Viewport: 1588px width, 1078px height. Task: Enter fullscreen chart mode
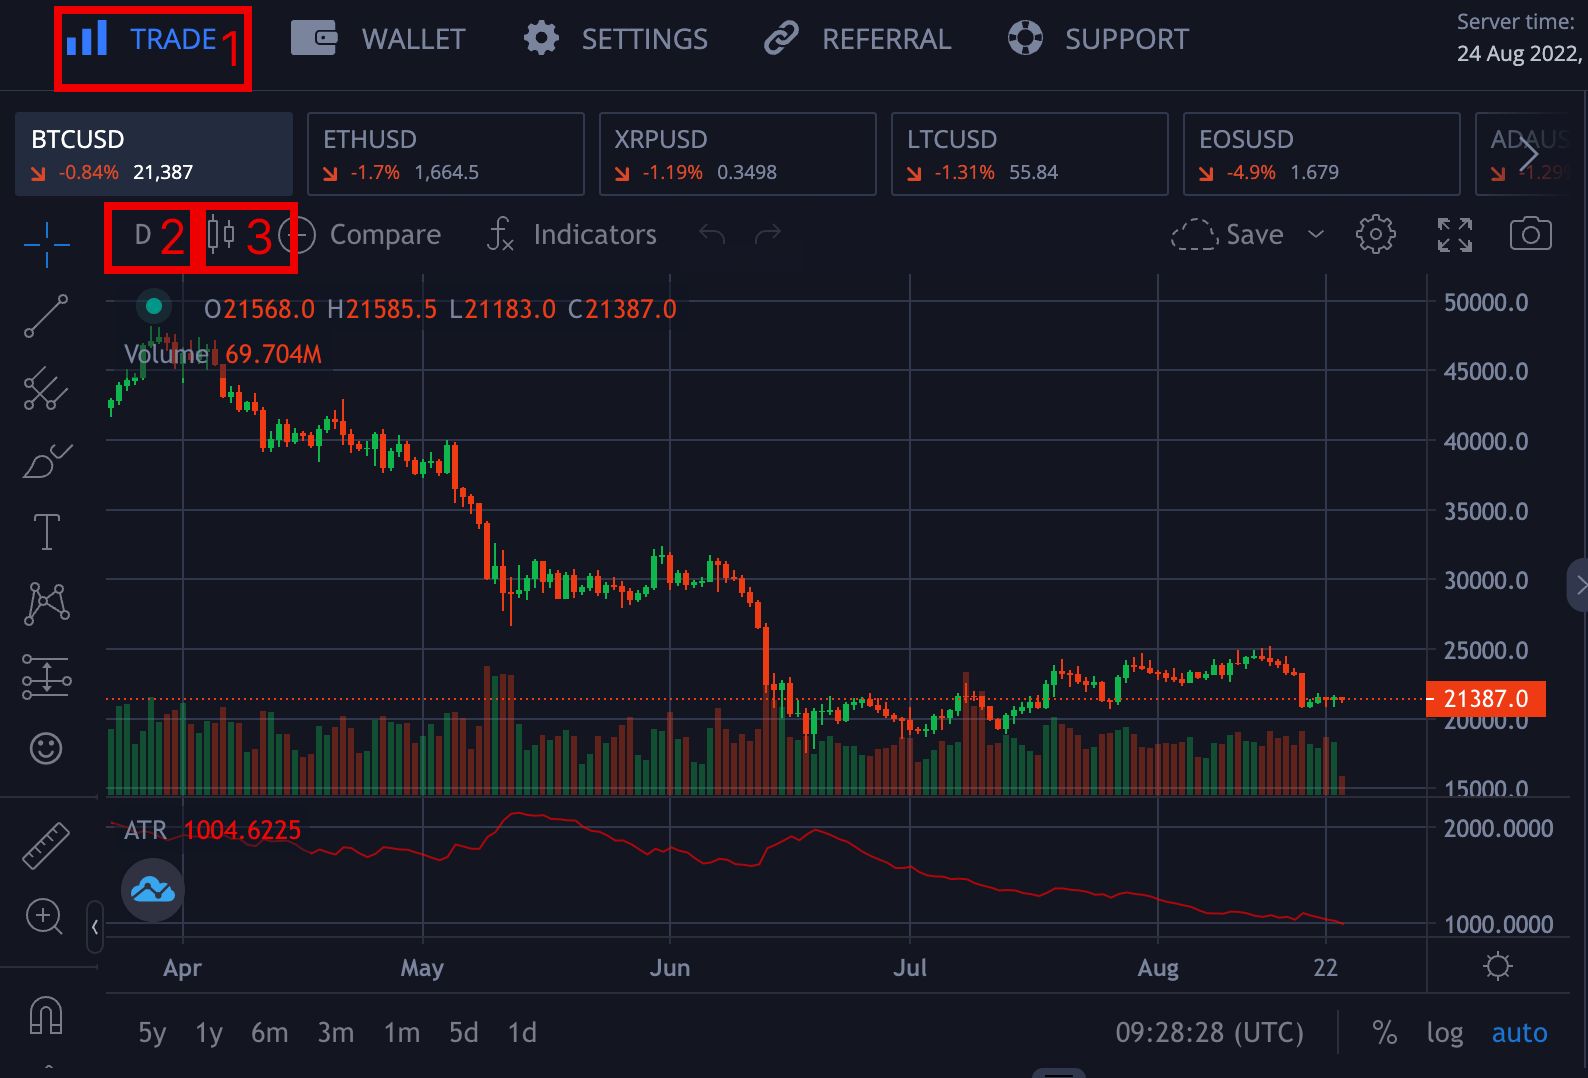click(1454, 235)
